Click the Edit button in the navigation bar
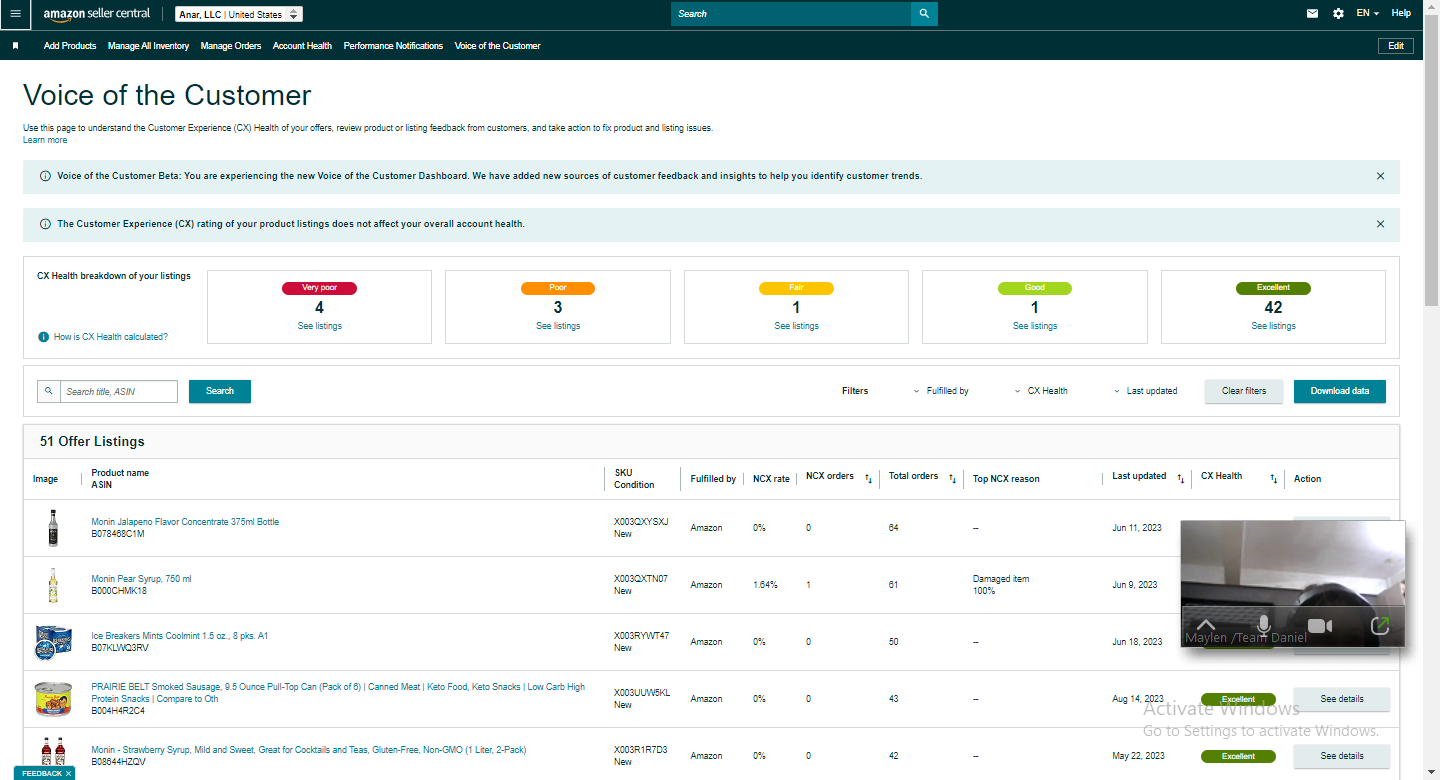The image size is (1440, 780). [1396, 46]
